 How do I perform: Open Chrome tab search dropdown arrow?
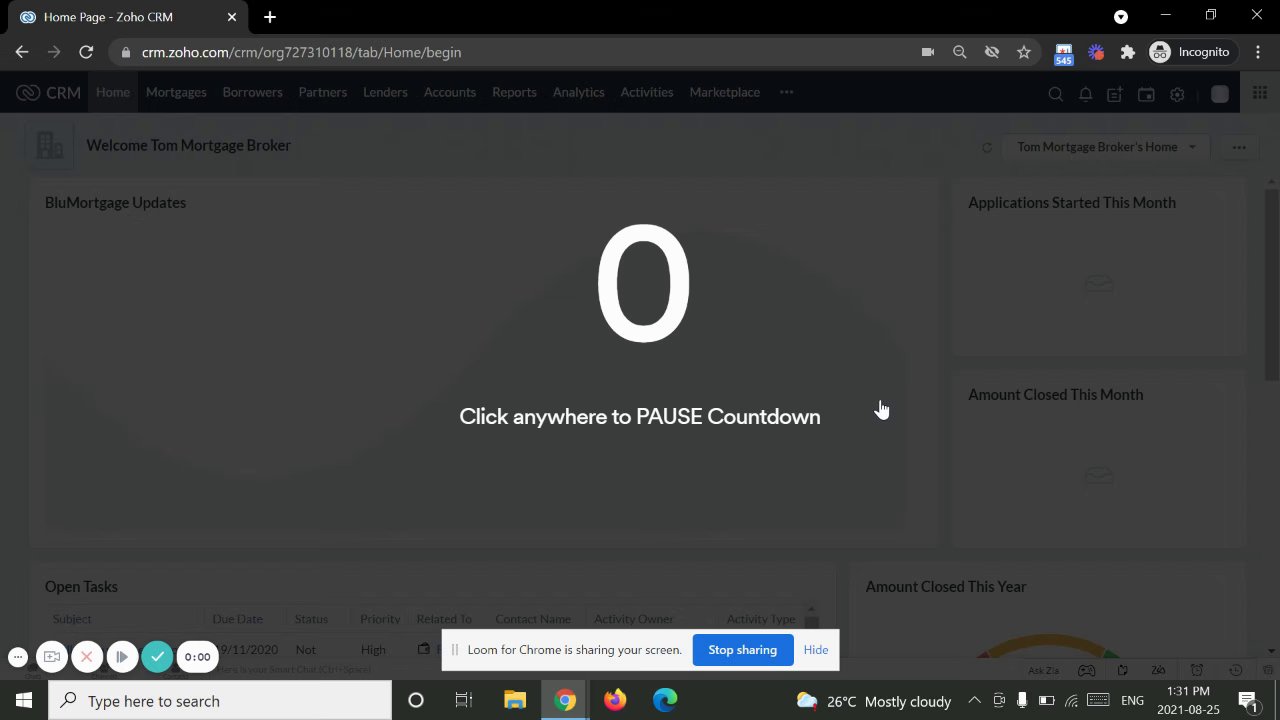(x=1121, y=17)
